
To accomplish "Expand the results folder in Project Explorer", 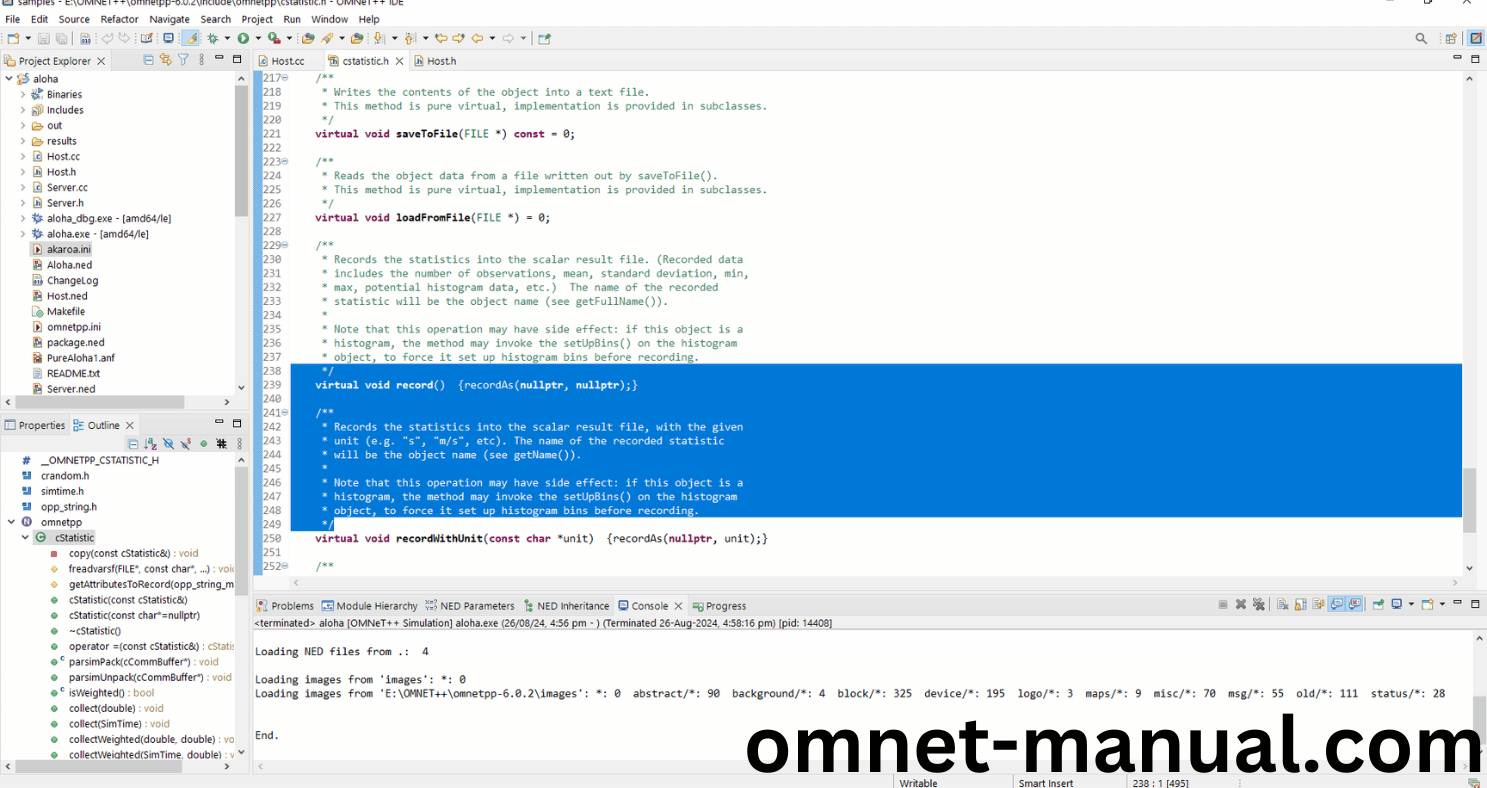I will click(x=23, y=141).
